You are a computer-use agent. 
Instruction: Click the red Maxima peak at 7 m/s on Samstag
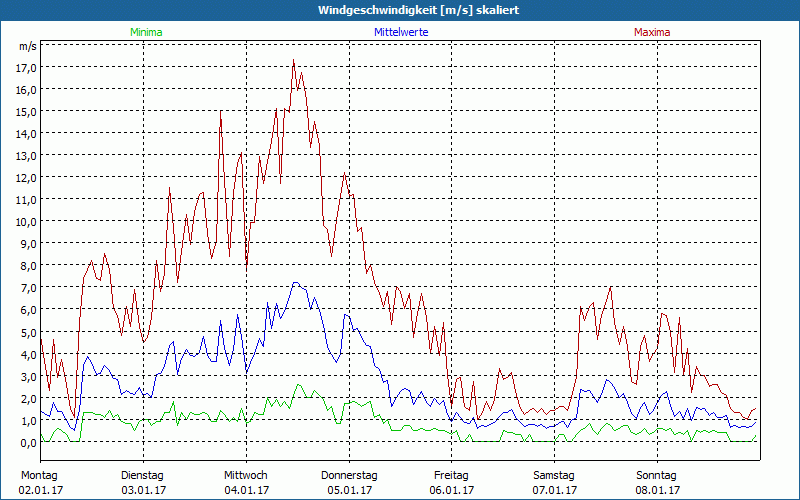(x=611, y=288)
